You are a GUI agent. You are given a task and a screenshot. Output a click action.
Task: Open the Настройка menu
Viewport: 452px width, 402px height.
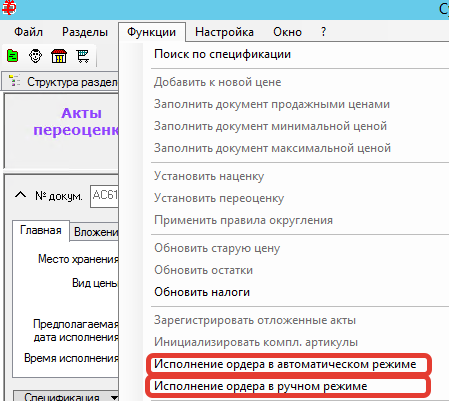(x=224, y=32)
